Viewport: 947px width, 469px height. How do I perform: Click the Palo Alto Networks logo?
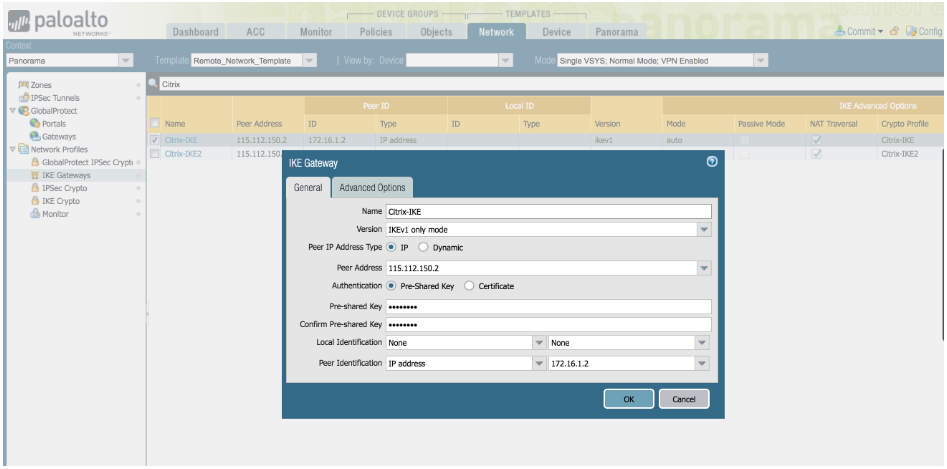point(57,23)
